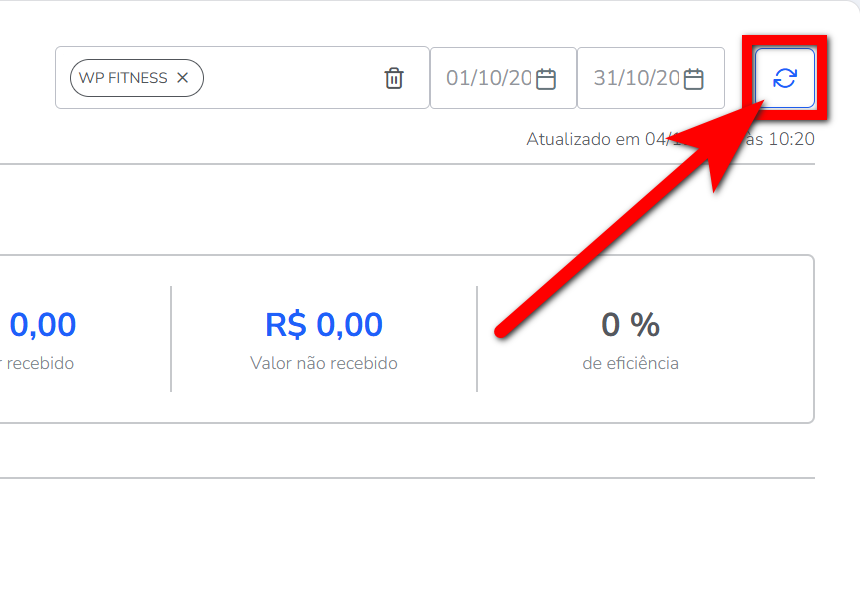This screenshot has width=860, height=598.
Task: Click the red arrow annotation shaft
Action: point(603,245)
